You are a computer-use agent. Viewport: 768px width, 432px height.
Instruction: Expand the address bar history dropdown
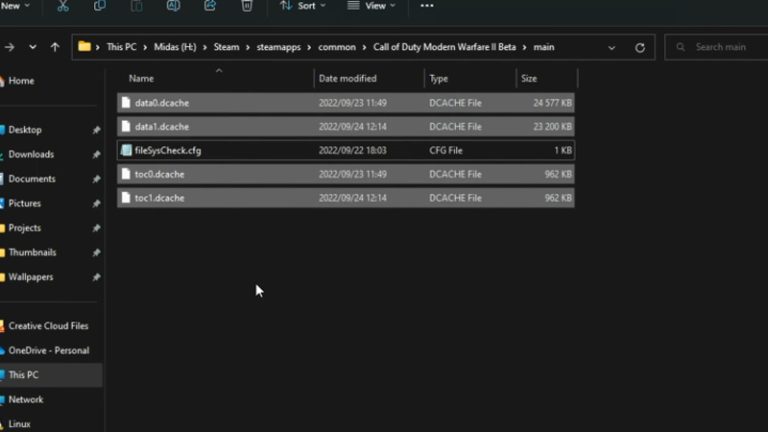pos(611,47)
